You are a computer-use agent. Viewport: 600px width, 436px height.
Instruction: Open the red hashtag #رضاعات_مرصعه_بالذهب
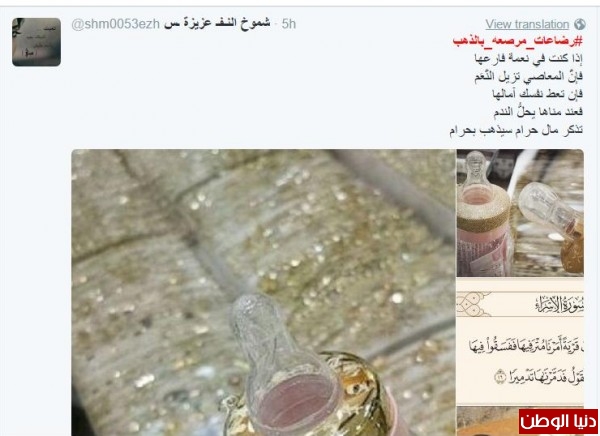point(518,41)
